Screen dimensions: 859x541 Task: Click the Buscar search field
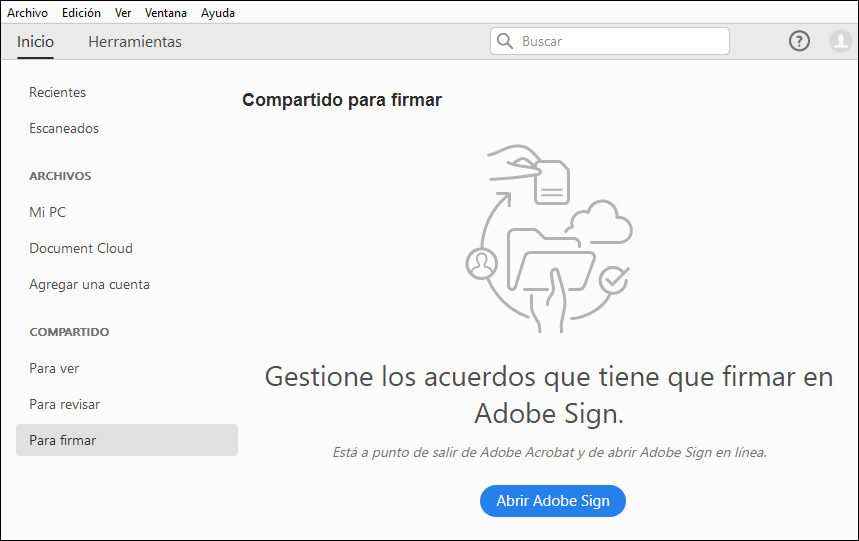(620, 41)
